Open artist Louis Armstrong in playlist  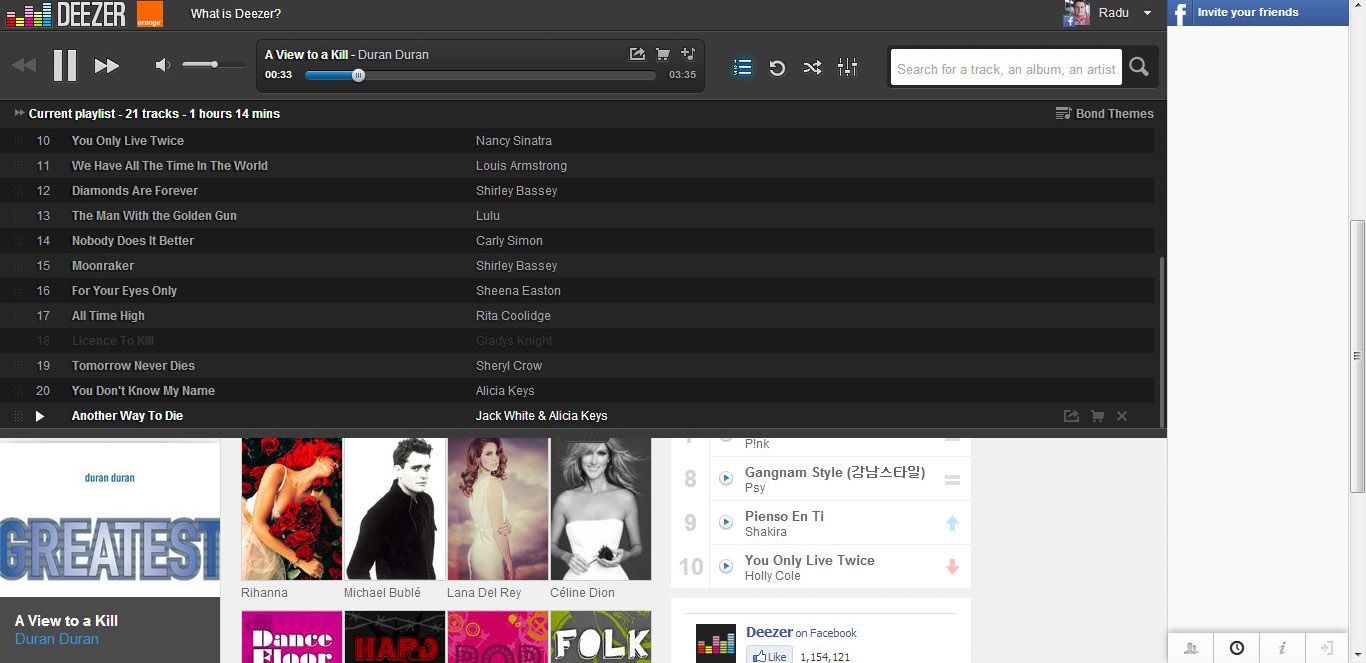pyautogui.click(x=521, y=166)
